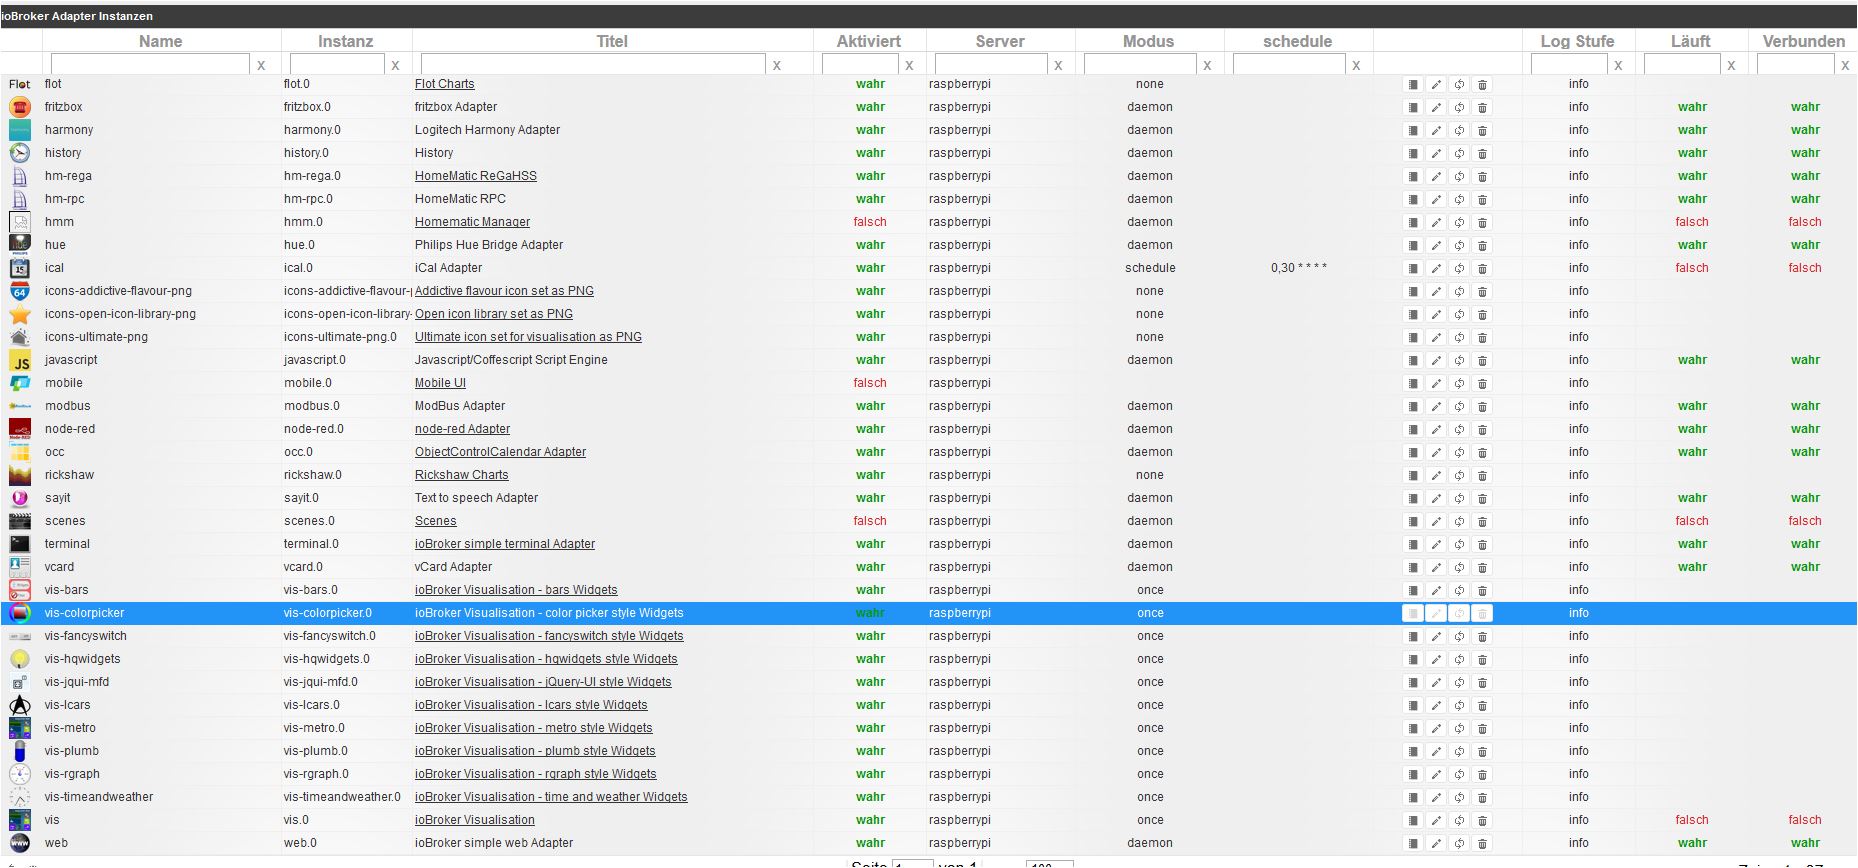
Task: Open the Flot Charts link
Action: (445, 84)
